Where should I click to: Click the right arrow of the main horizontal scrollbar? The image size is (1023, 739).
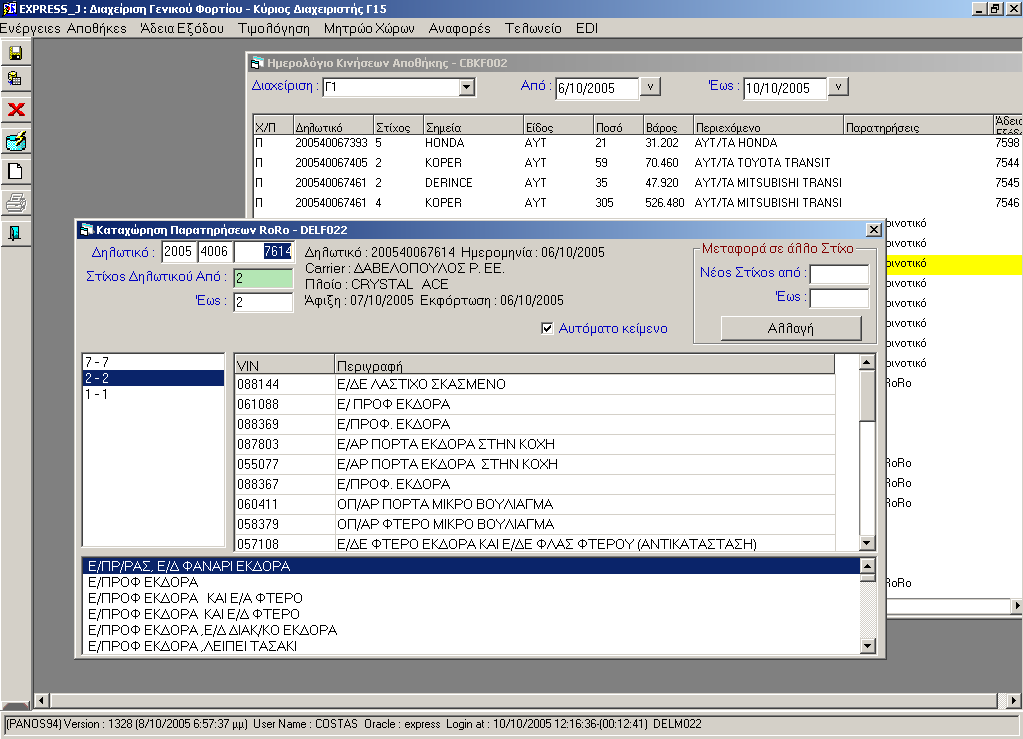(1013, 701)
